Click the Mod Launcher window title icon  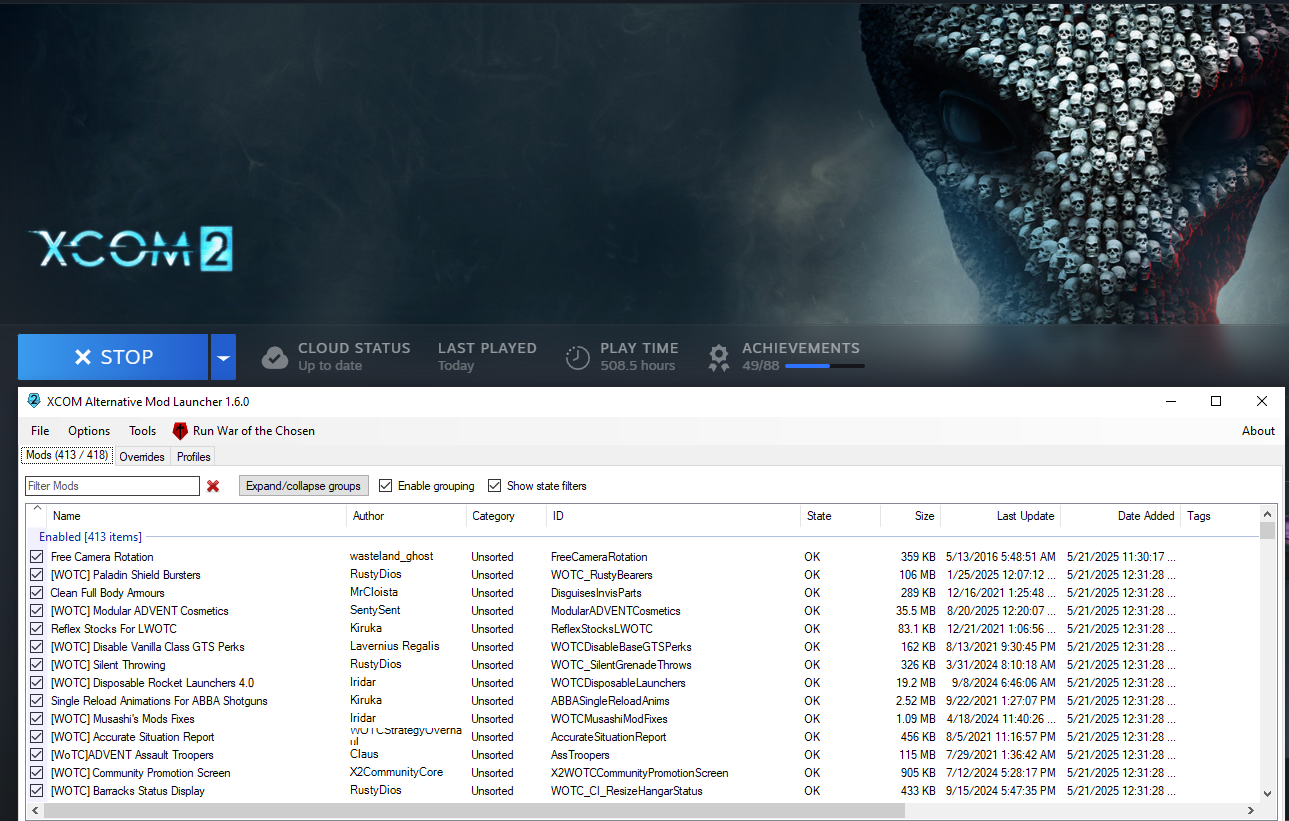[34, 401]
